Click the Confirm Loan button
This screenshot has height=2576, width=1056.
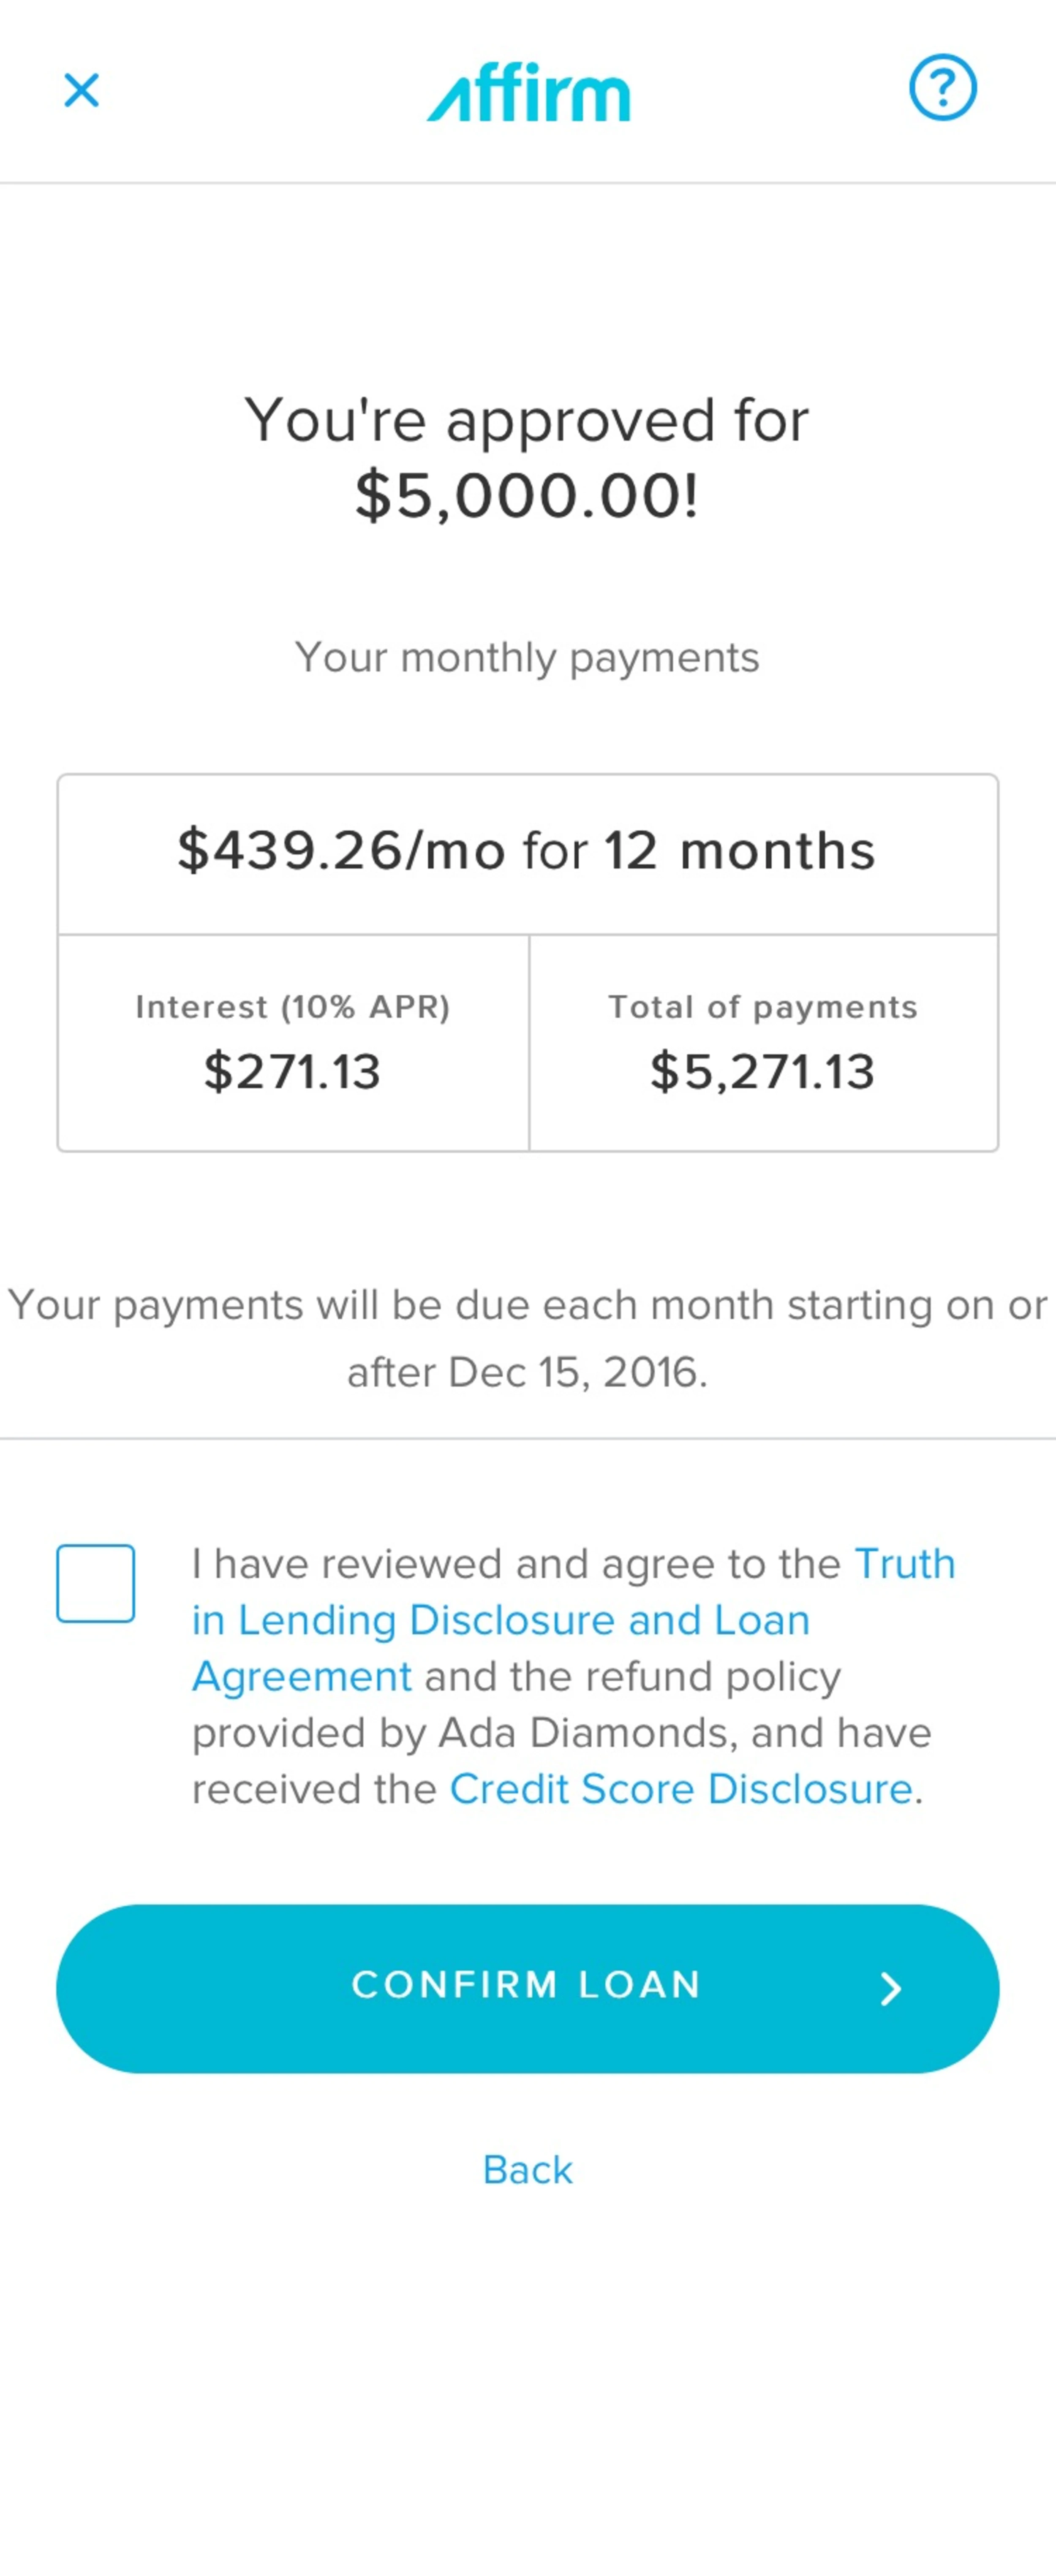[x=528, y=1988]
